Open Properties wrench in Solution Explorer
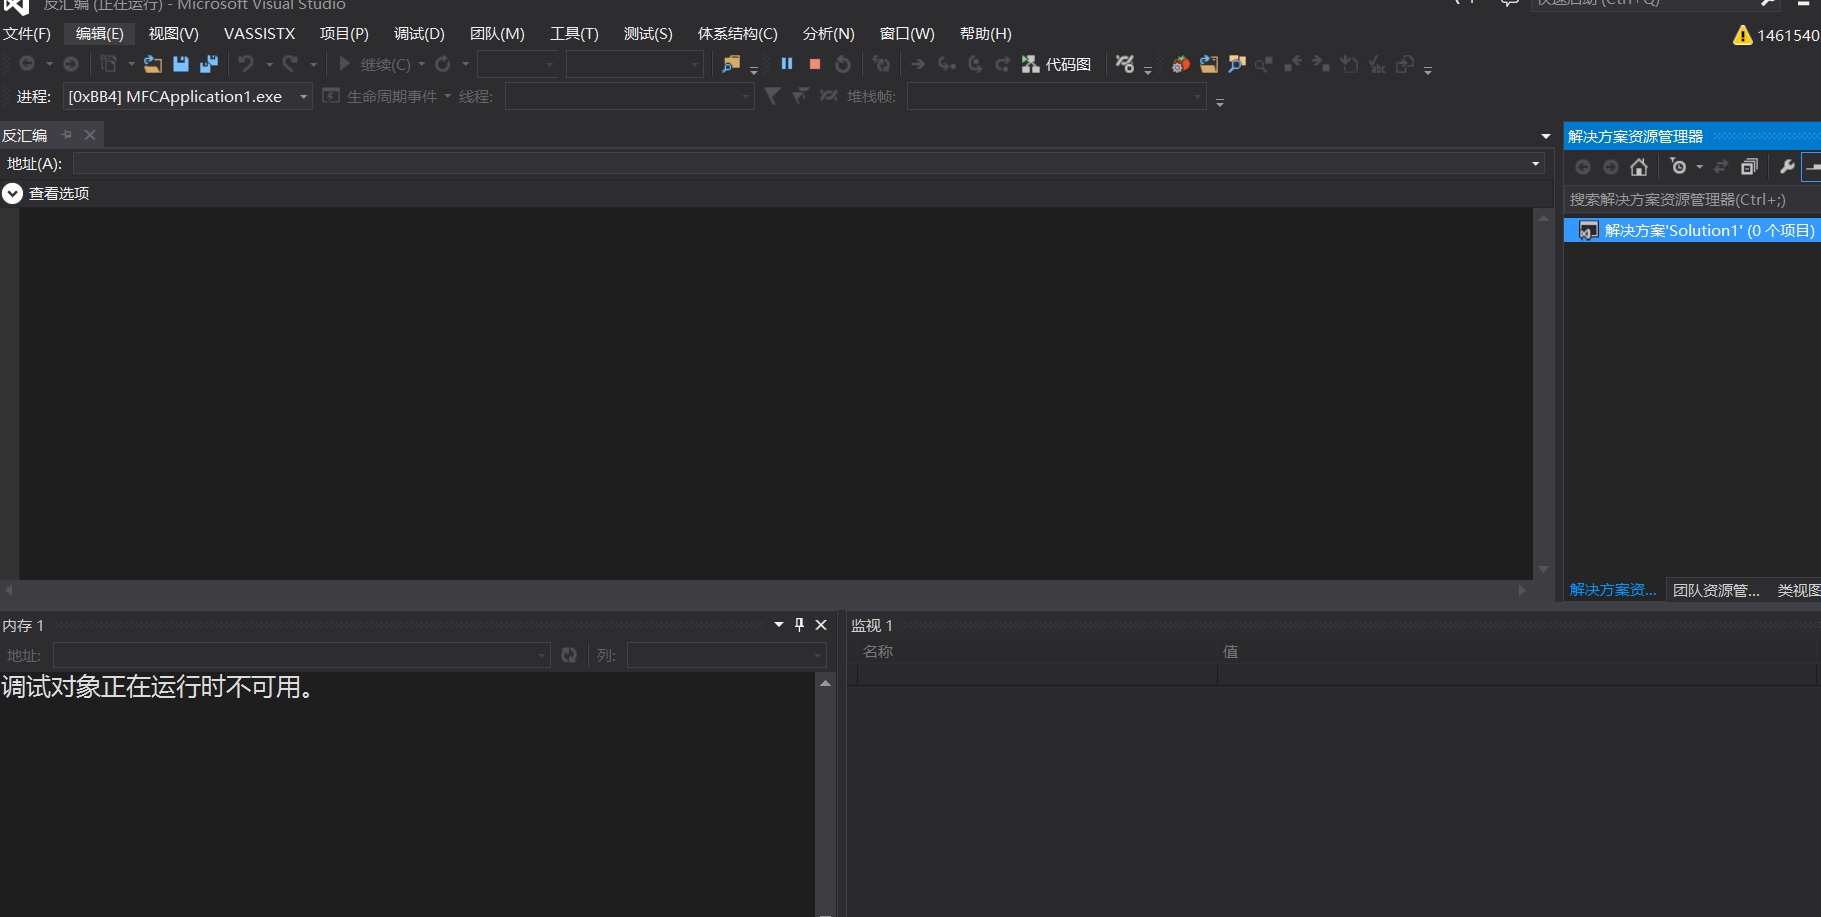Image resolution: width=1821 pixels, height=917 pixels. tap(1787, 167)
